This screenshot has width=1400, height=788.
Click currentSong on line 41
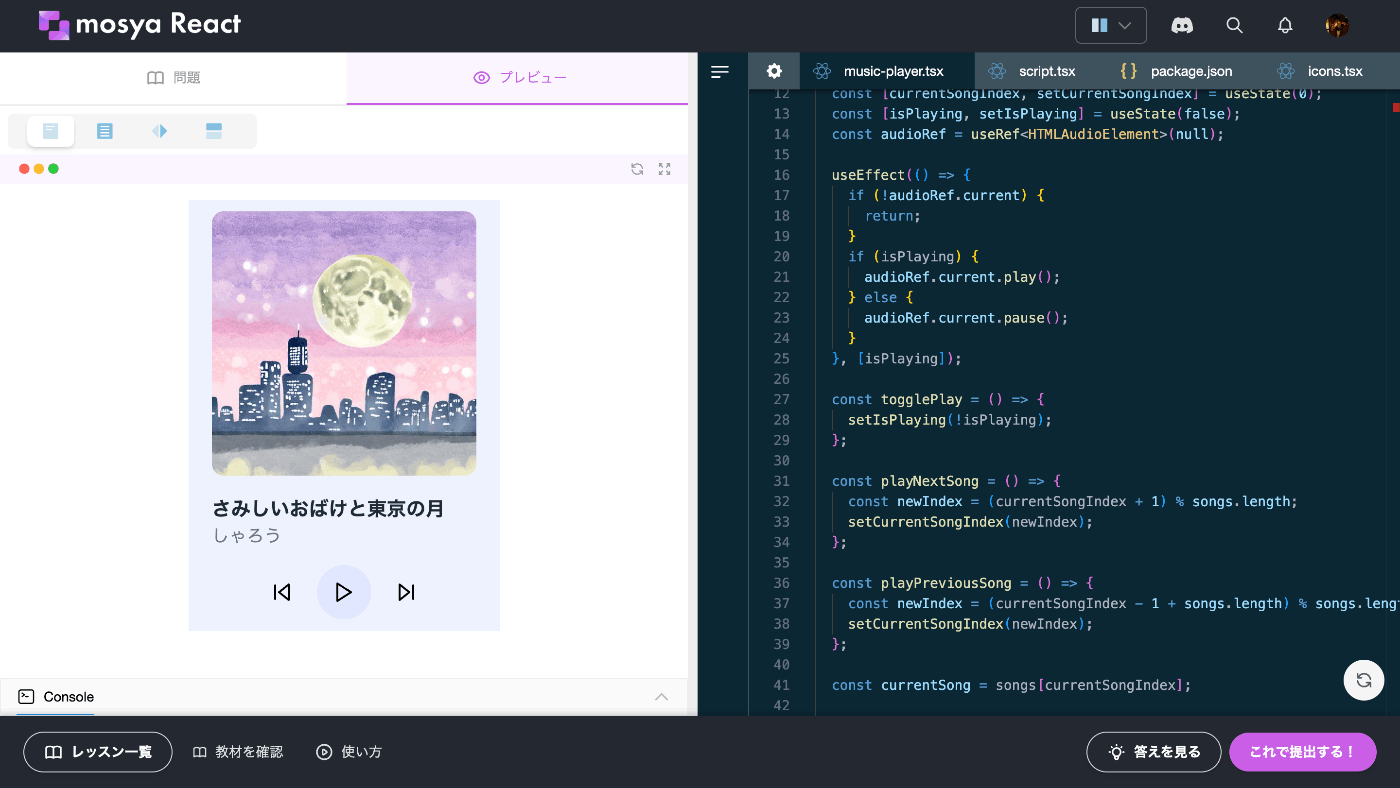(x=925, y=685)
